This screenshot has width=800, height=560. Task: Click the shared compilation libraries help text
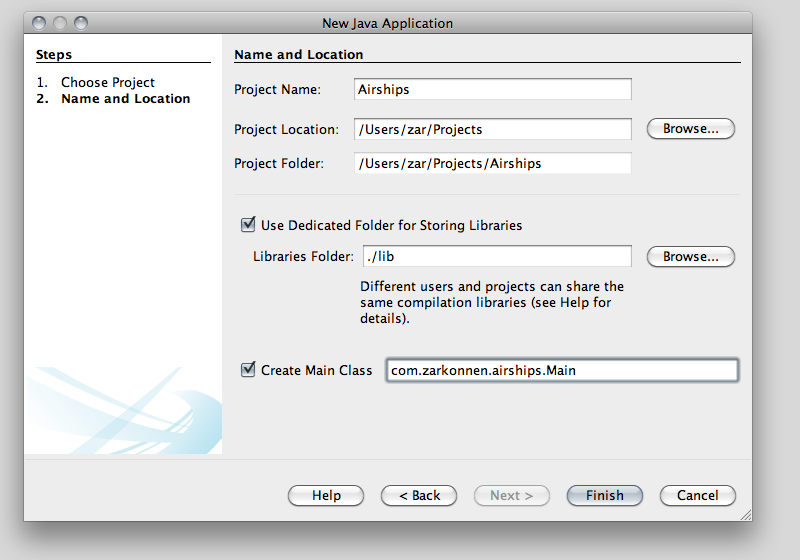click(x=492, y=302)
